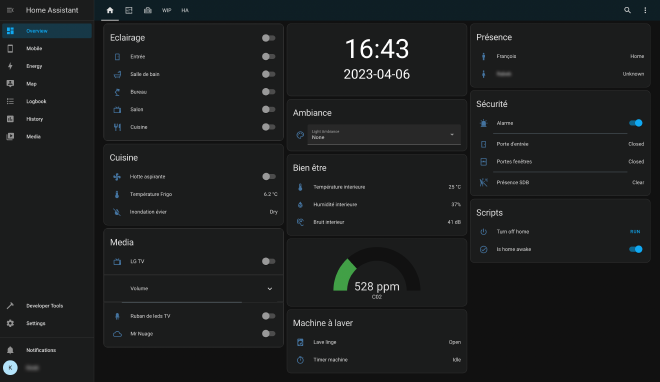This screenshot has width=660, height=382.
Task: Open the Media panel
Action: click(x=47, y=136)
